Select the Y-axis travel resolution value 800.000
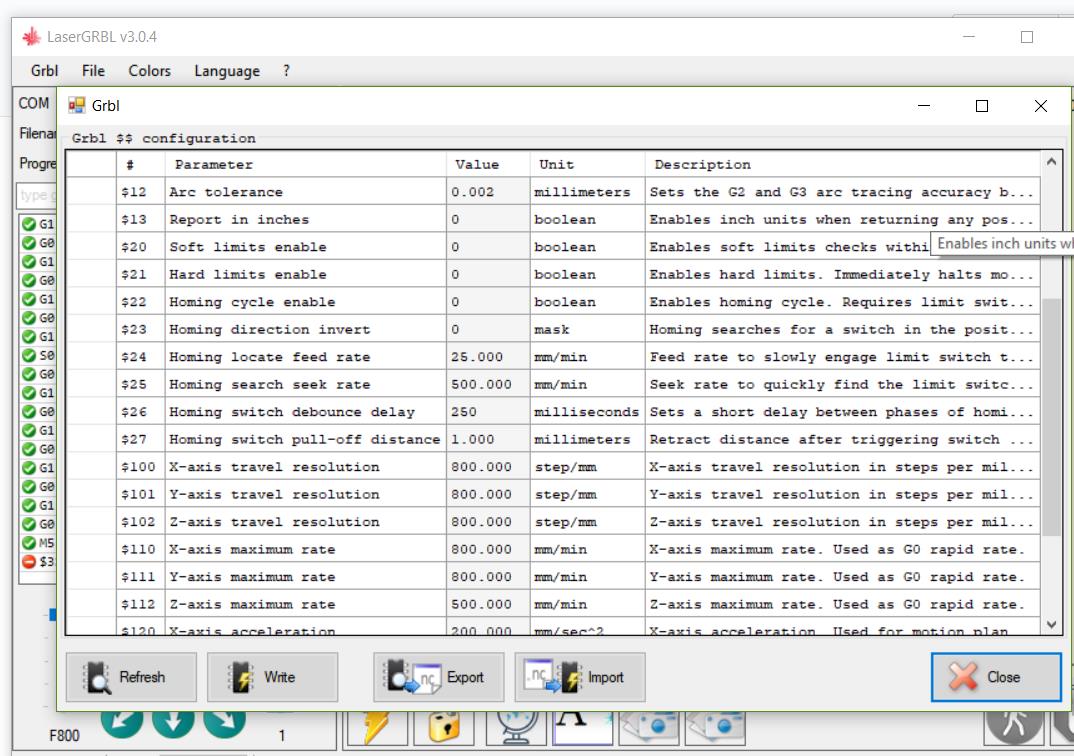1074x756 pixels. point(488,494)
